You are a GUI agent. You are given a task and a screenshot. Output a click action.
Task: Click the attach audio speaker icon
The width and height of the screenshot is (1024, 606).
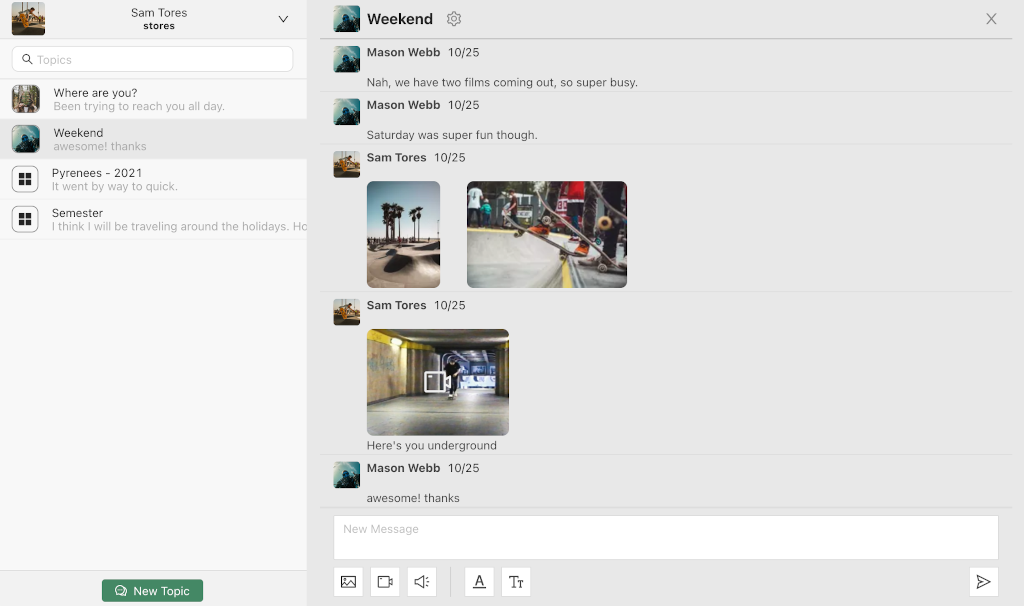pos(422,582)
